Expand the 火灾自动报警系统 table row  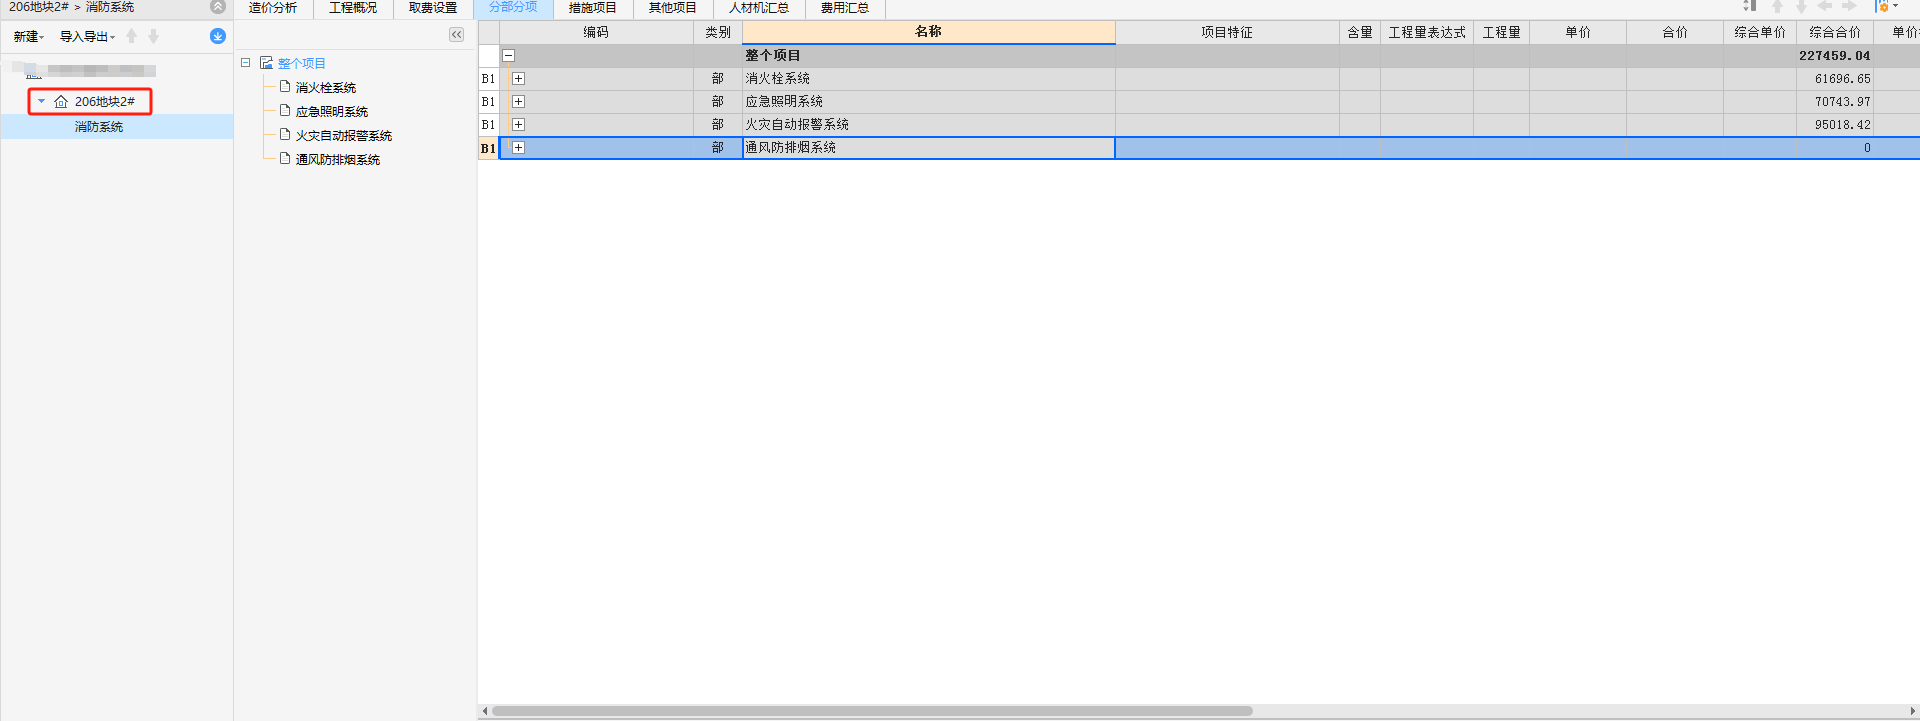pos(518,125)
